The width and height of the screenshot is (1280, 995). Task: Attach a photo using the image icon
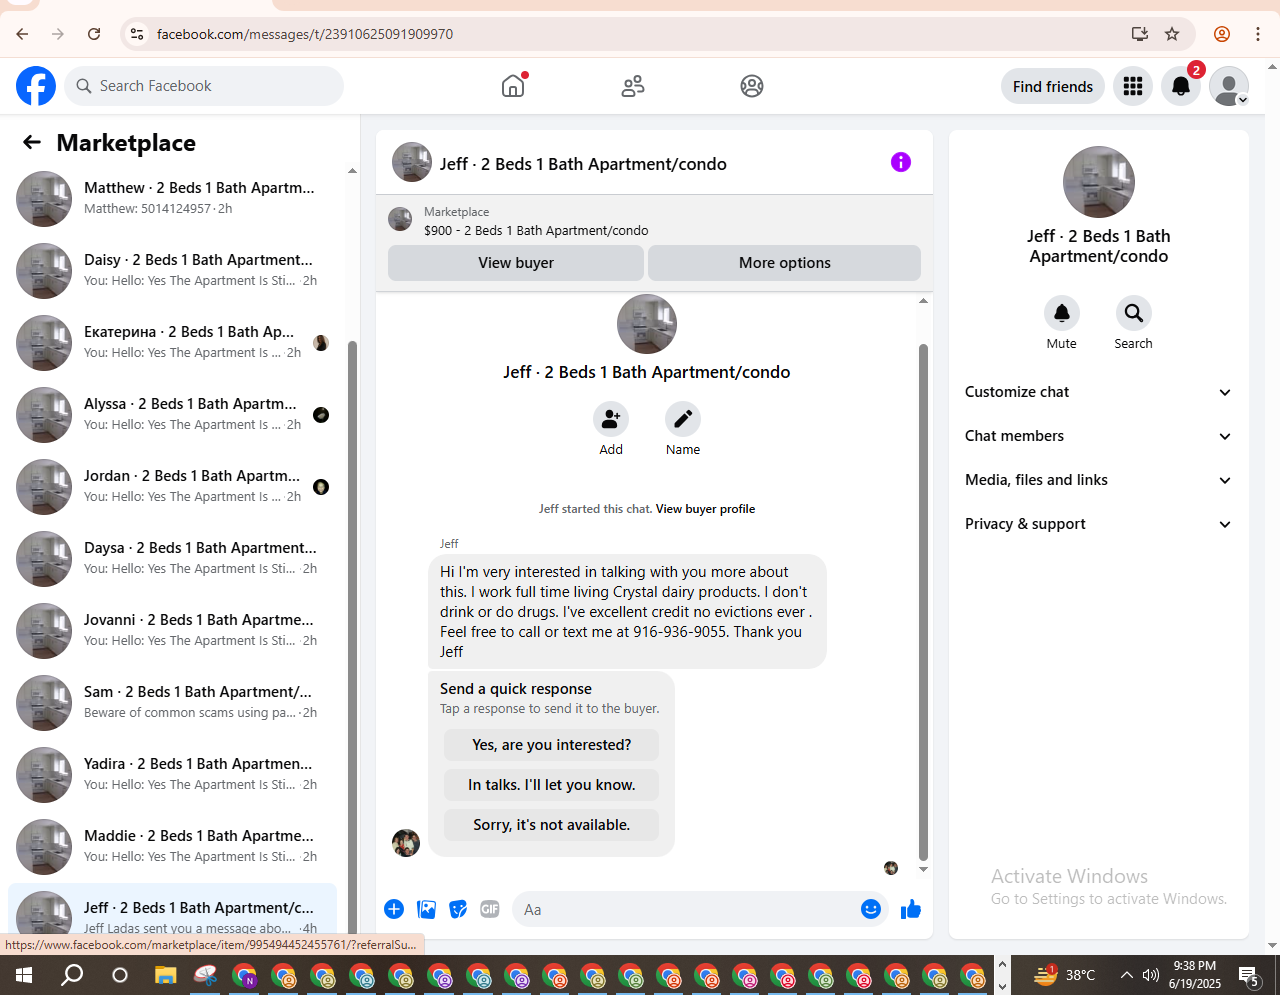427,909
